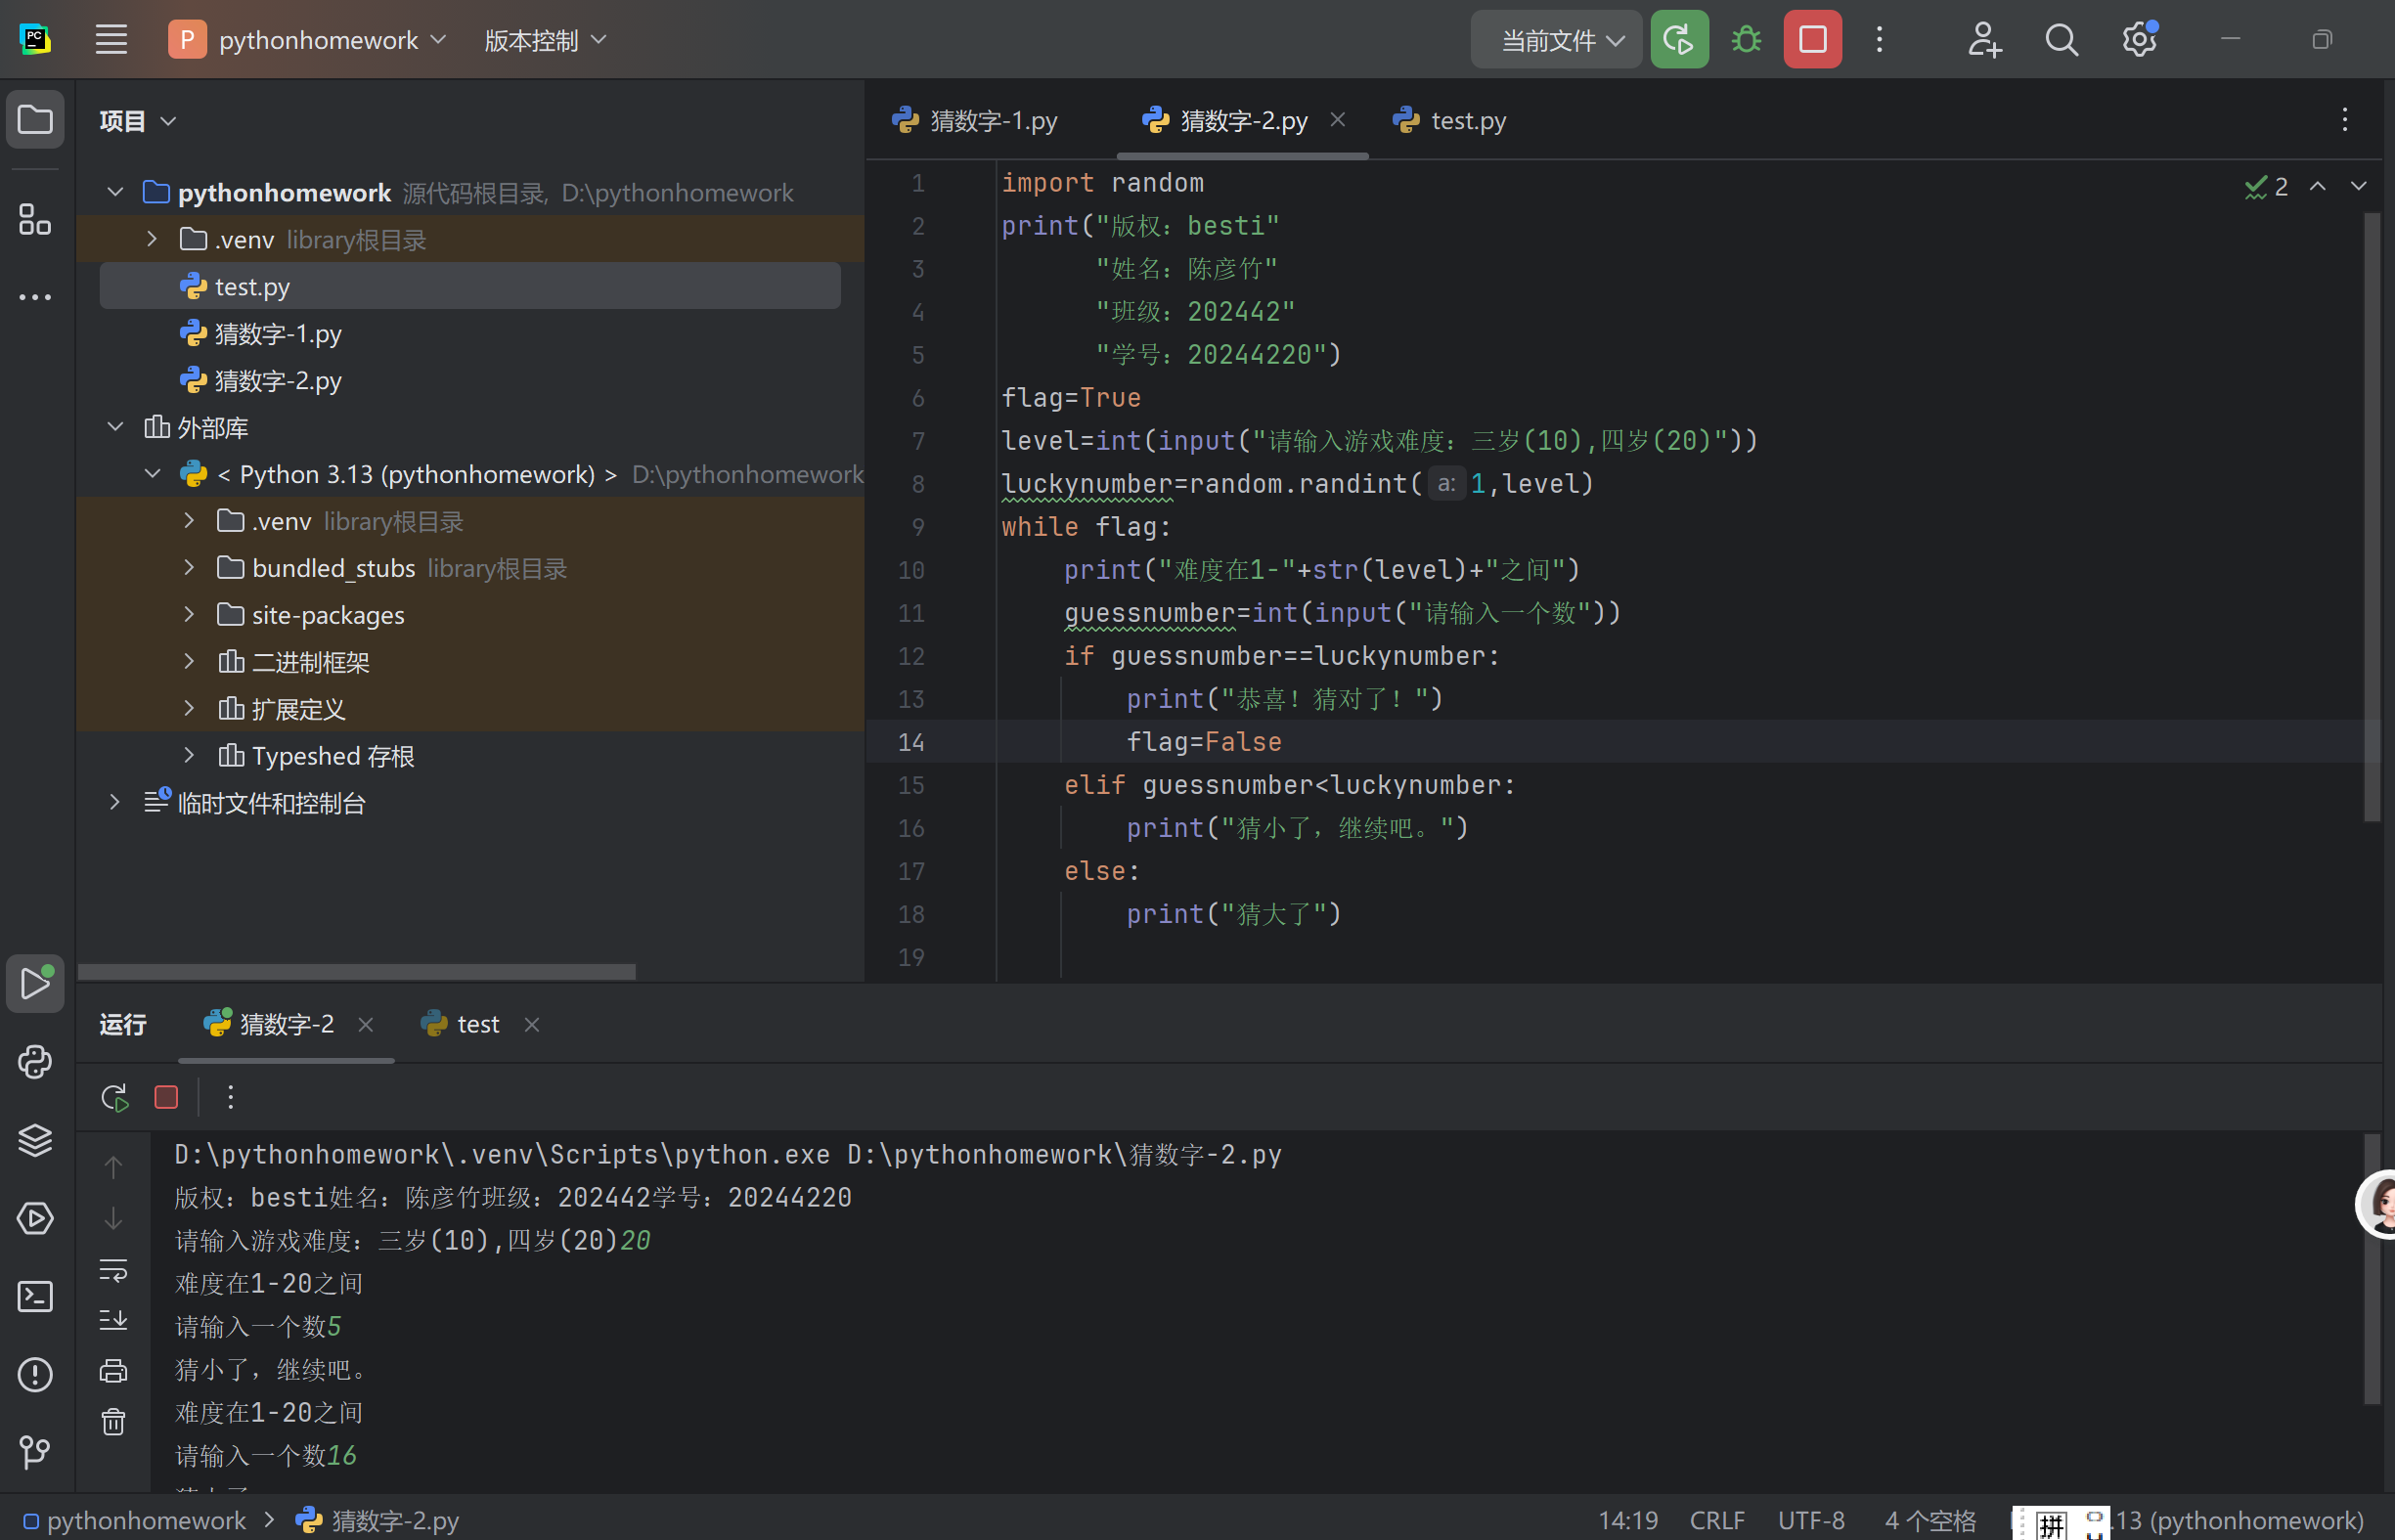Image resolution: width=2395 pixels, height=1540 pixels.
Task: Open the 当前文件 run configuration dropdown
Action: [x=1556, y=40]
